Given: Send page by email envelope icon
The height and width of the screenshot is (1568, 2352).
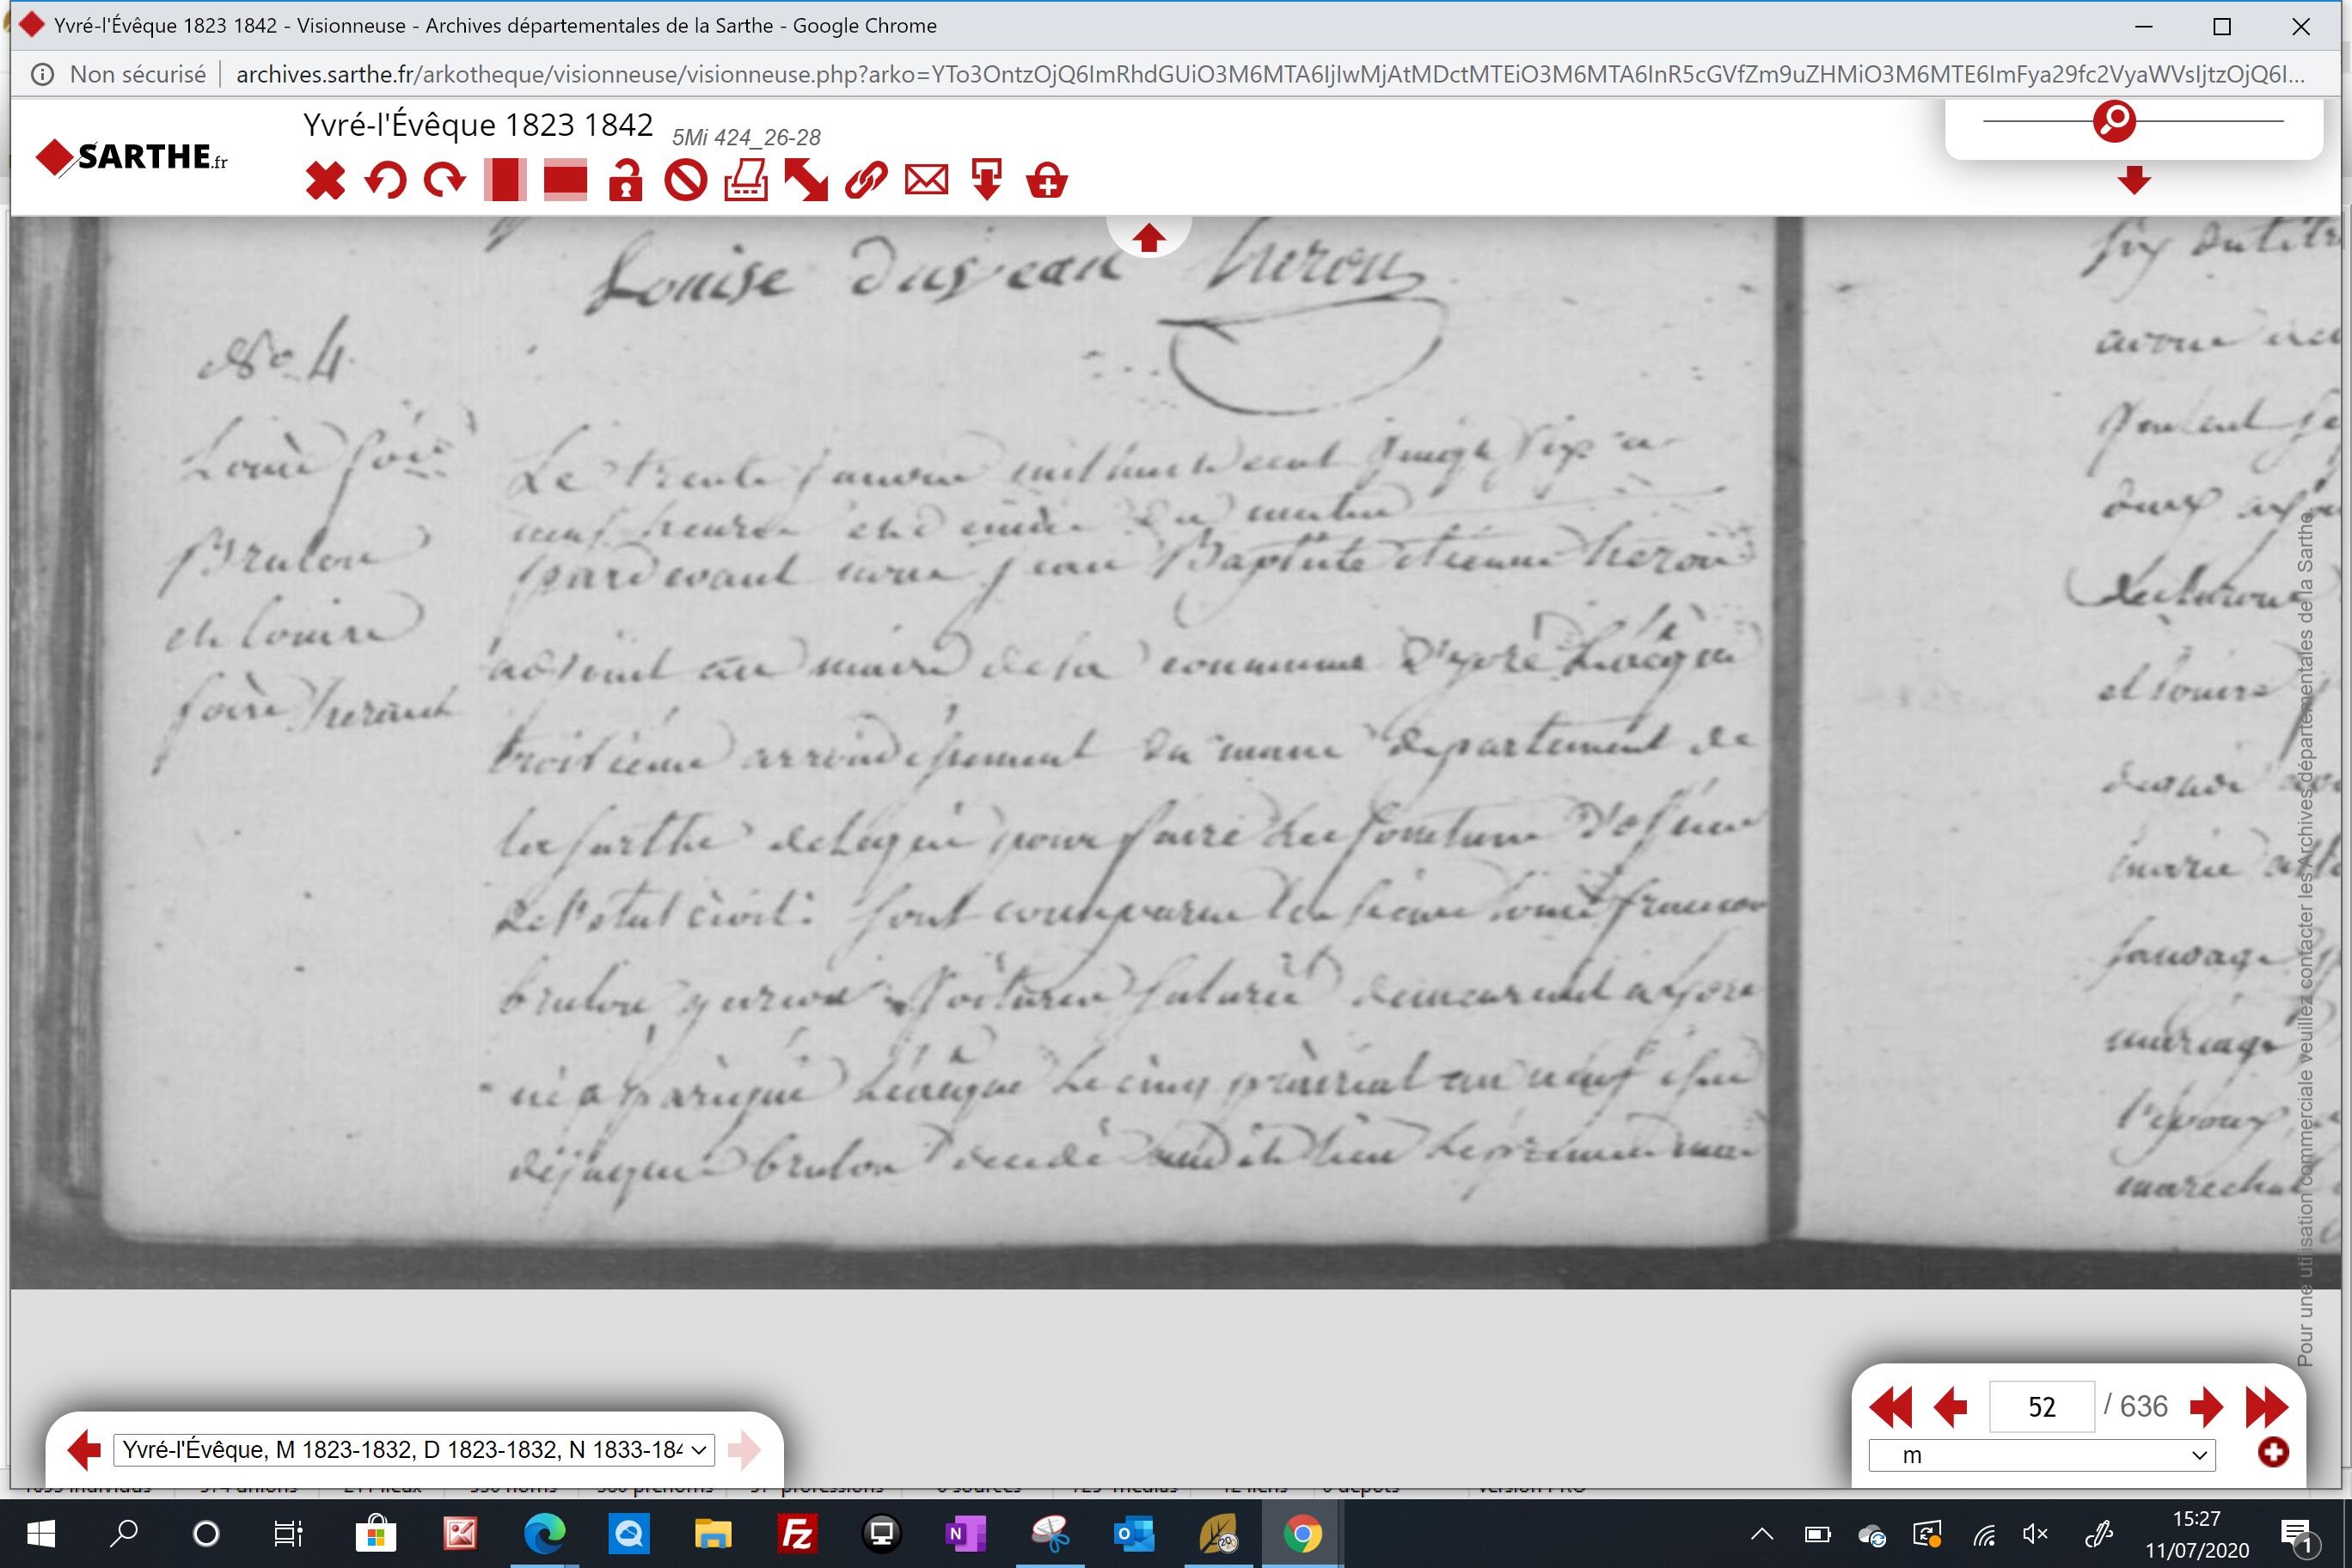Looking at the screenshot, I should (927, 181).
